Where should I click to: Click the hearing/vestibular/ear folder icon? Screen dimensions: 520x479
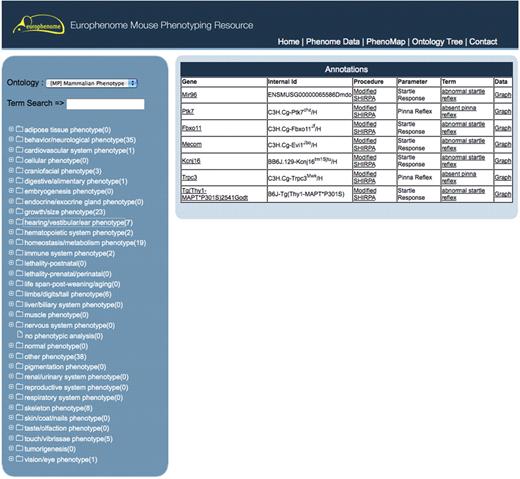19,222
